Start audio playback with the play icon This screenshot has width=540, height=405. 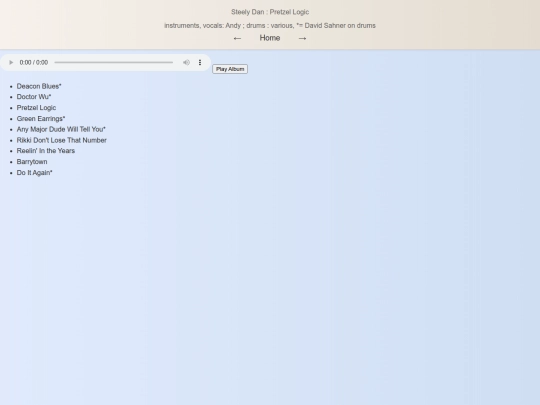(11, 62)
